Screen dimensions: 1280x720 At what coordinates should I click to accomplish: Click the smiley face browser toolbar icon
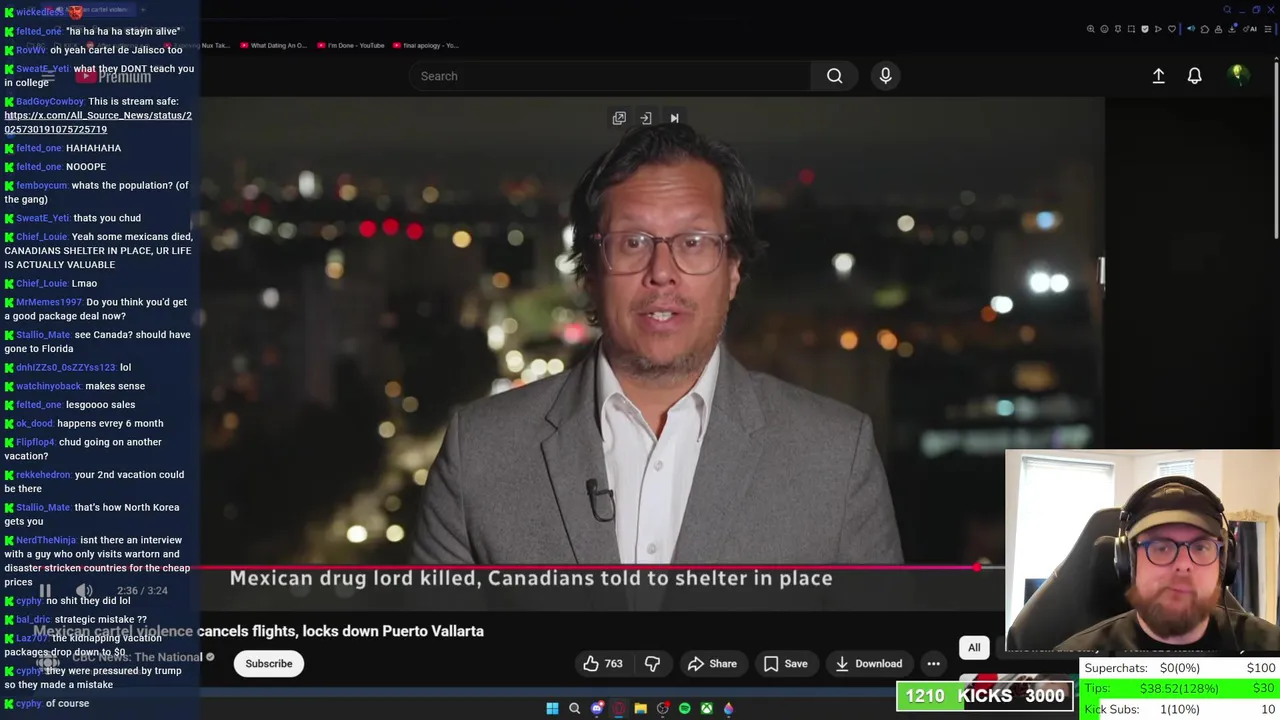[x=1104, y=29]
